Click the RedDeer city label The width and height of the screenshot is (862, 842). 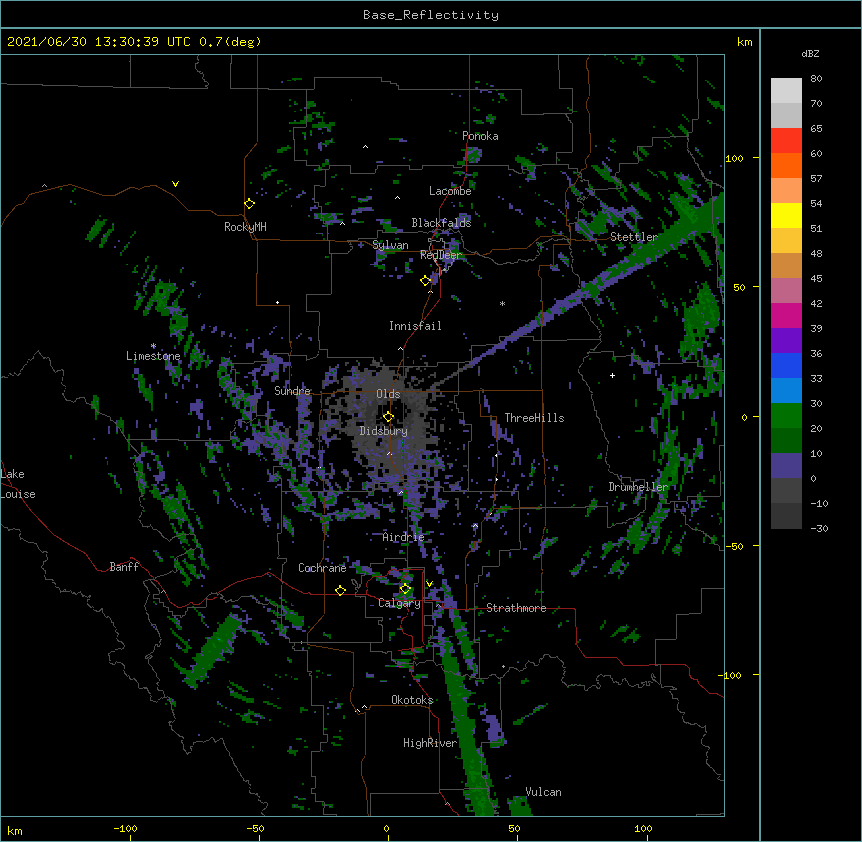[440, 256]
